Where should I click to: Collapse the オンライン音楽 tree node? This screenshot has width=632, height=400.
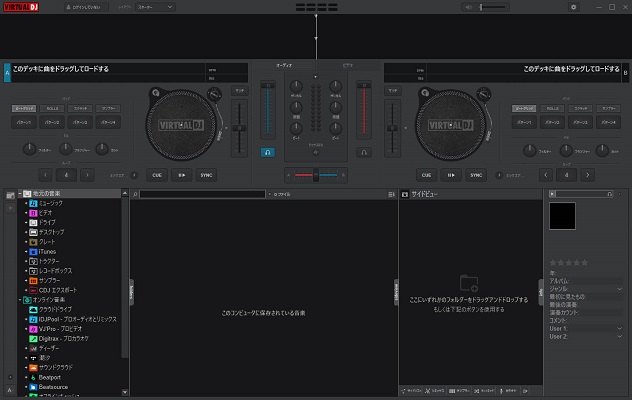coord(20,300)
